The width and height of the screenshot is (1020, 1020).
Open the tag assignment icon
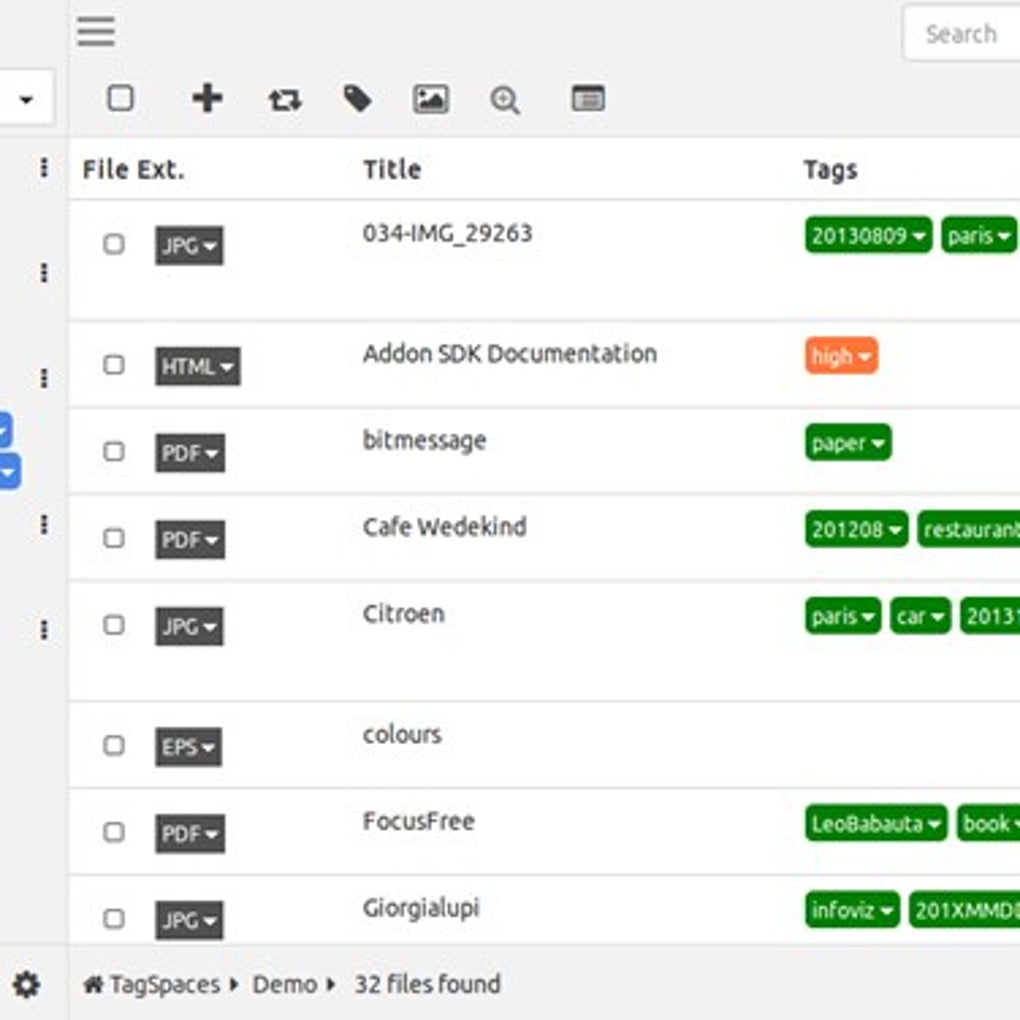coord(357,99)
